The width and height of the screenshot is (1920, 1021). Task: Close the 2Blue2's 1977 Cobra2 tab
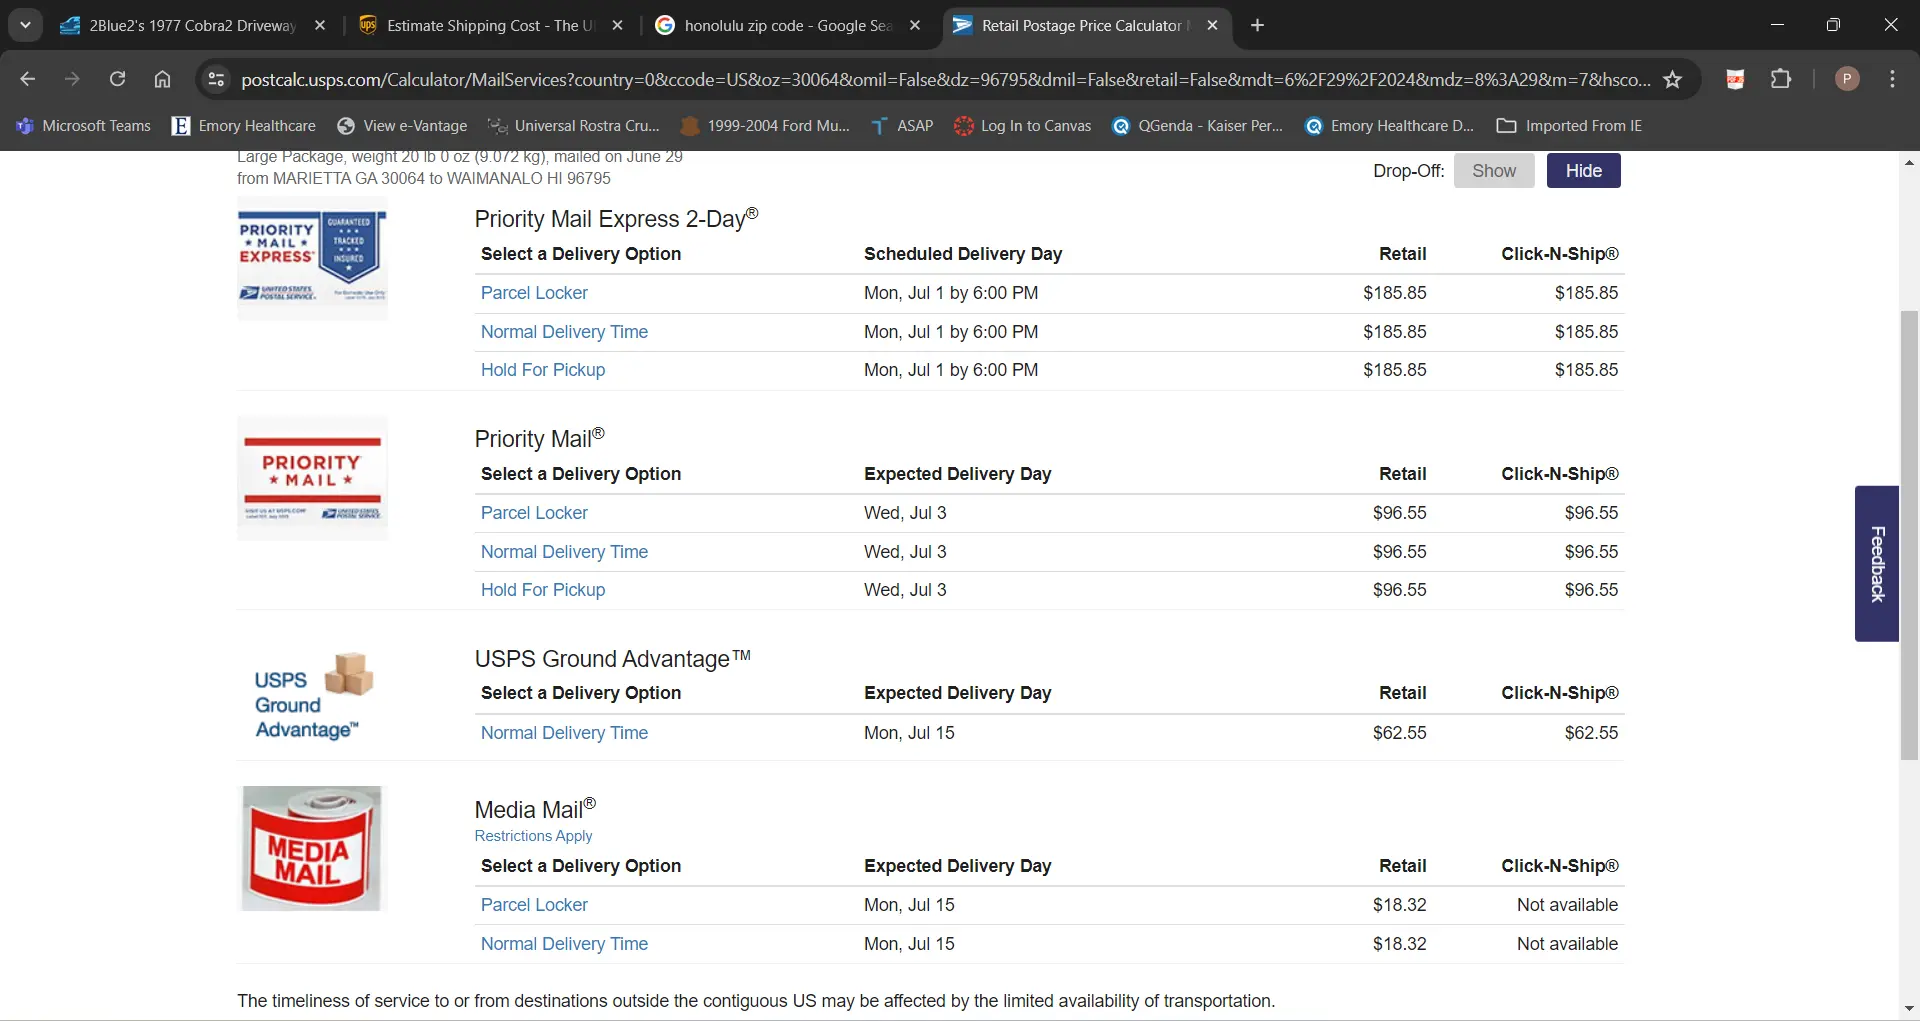(x=320, y=25)
